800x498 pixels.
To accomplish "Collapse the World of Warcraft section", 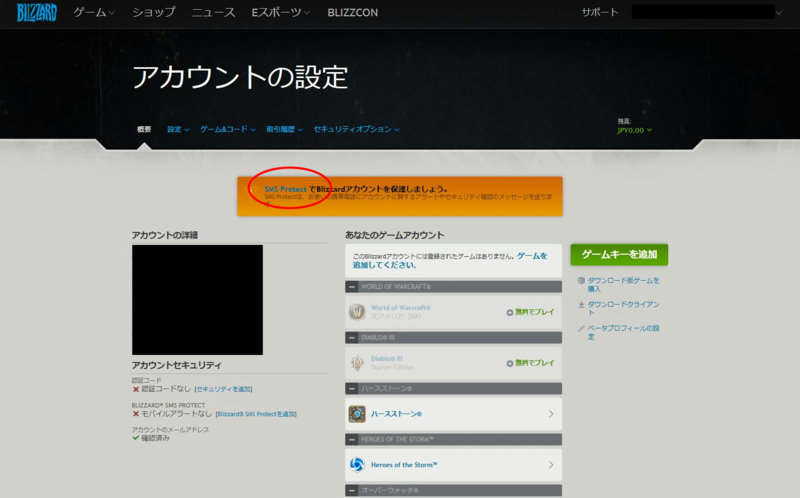I will (351, 286).
